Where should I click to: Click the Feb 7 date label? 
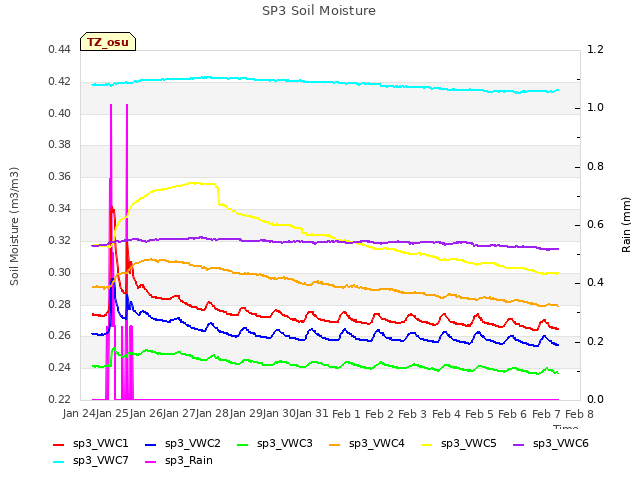click(x=546, y=414)
